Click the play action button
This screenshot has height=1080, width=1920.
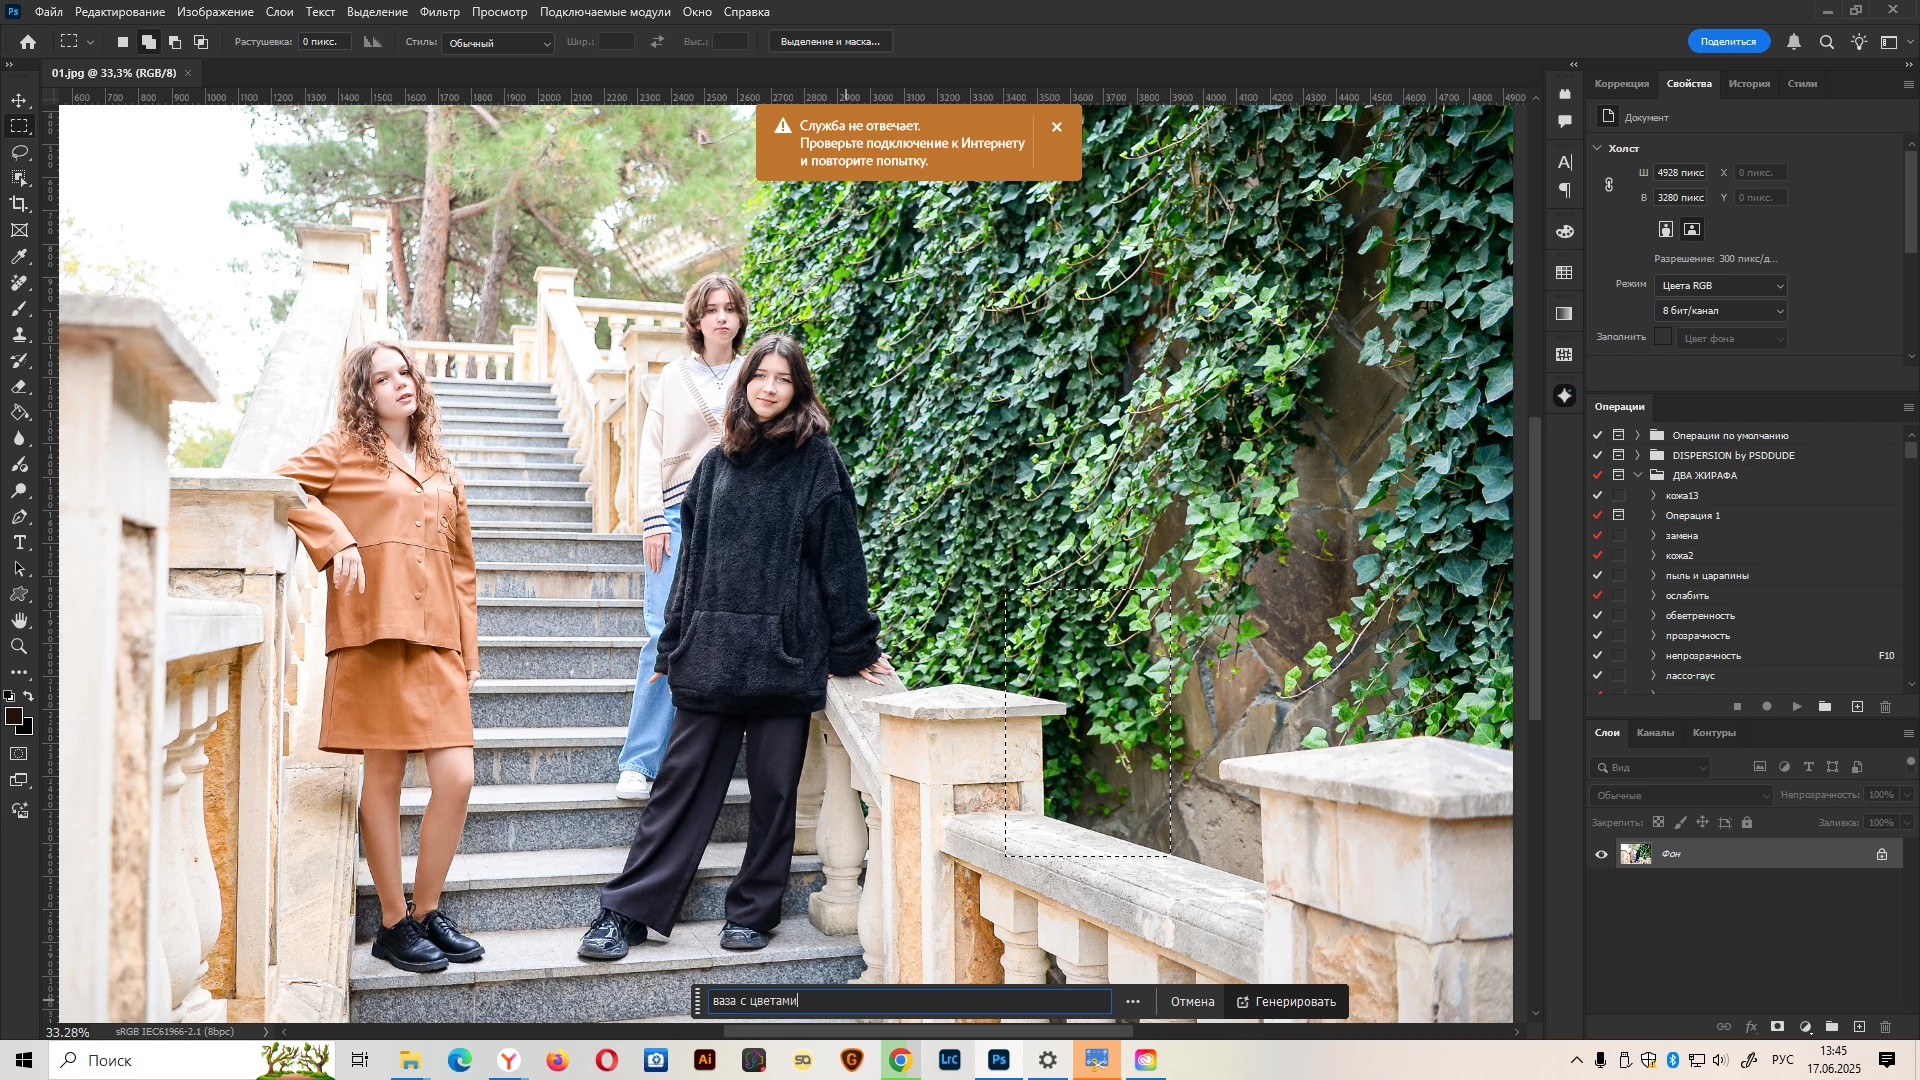click(x=1797, y=707)
